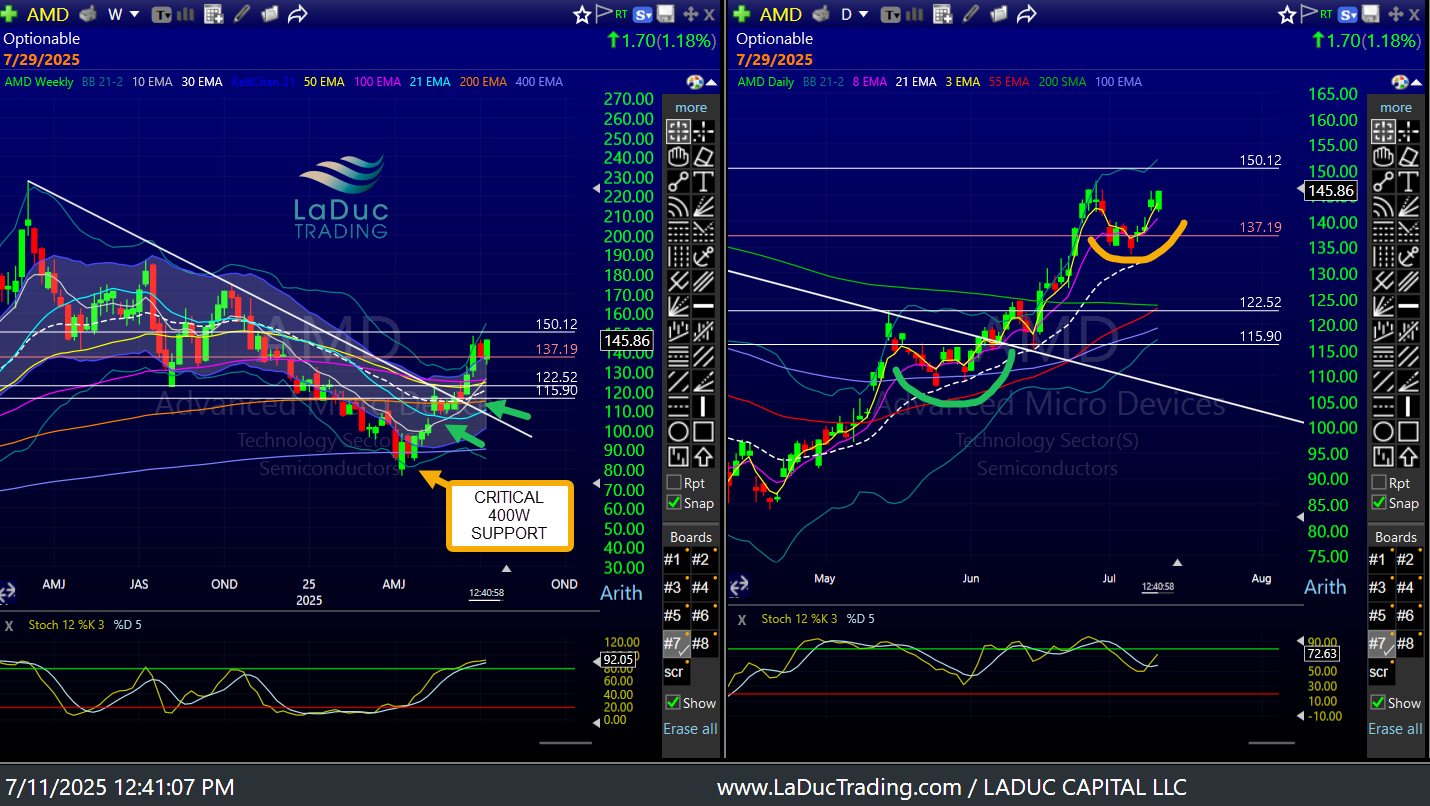
Task: Click the move-window cross icon on weekly chart
Action: click(690, 14)
